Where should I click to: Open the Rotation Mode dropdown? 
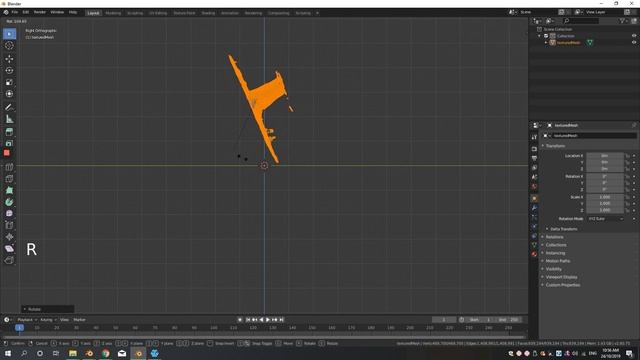[605, 219]
